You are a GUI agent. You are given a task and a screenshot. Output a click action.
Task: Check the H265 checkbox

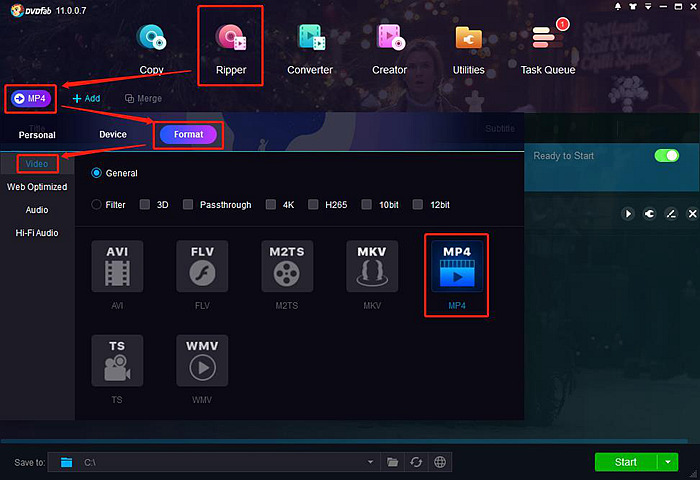coord(313,205)
